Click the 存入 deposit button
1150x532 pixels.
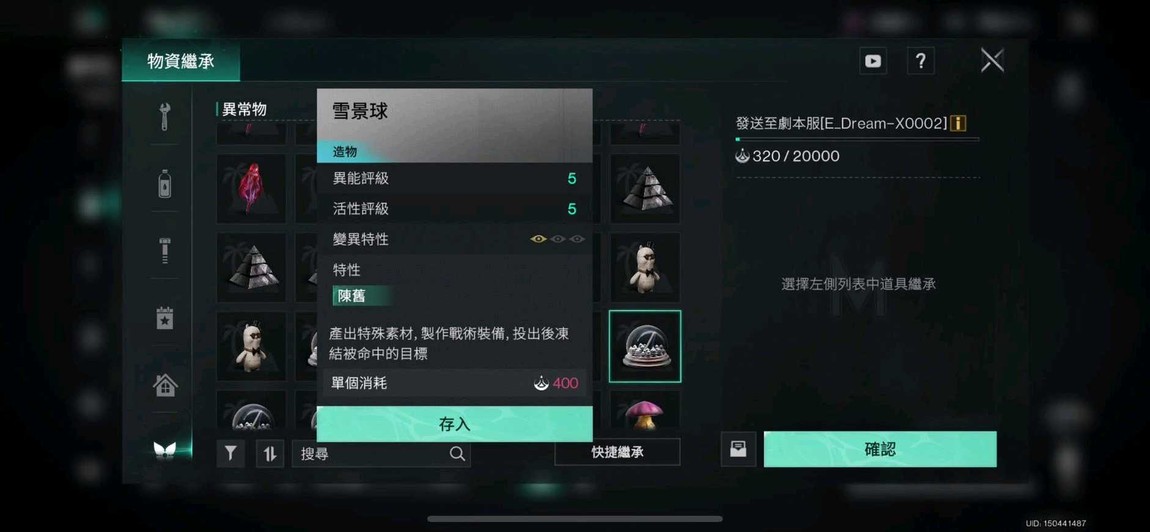coord(455,424)
